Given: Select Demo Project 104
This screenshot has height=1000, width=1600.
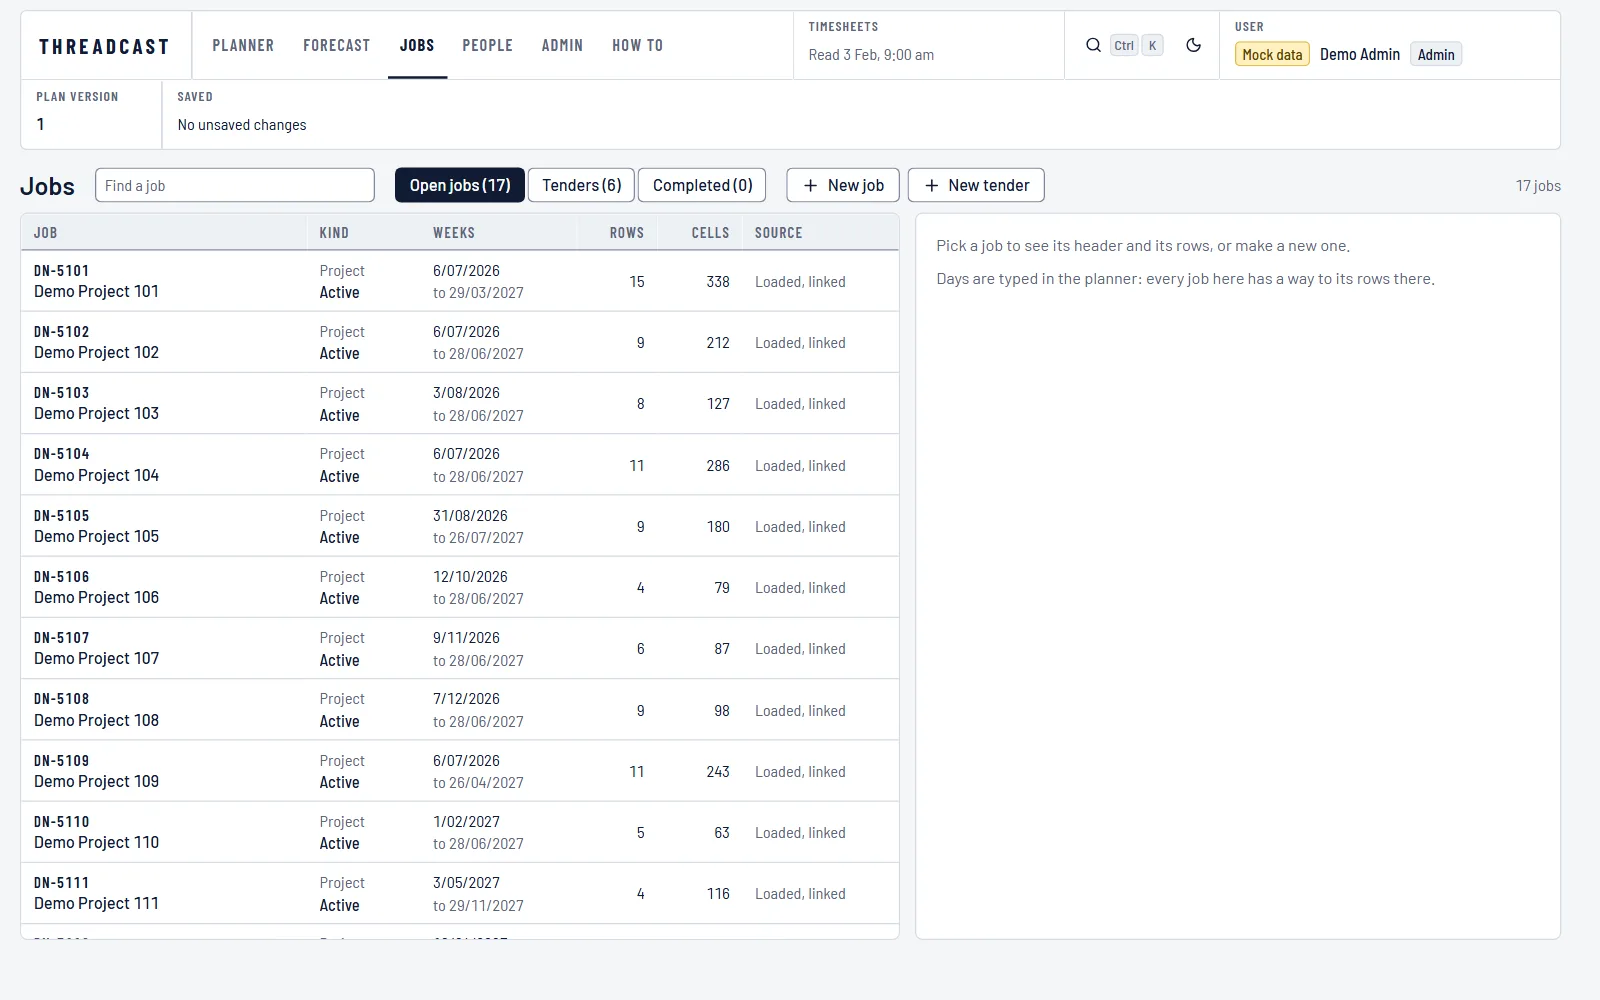Looking at the screenshot, I should tap(460, 465).
